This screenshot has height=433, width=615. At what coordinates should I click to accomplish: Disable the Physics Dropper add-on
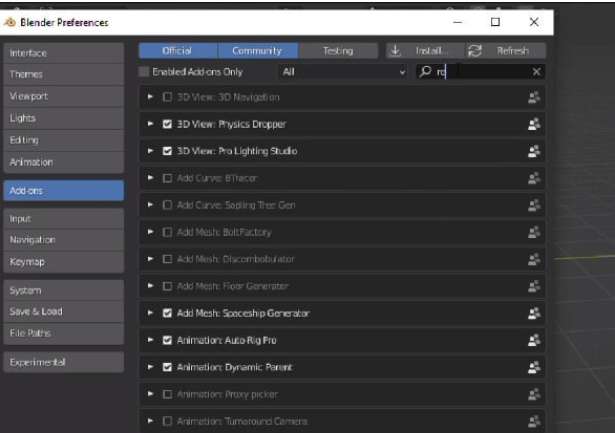click(167, 124)
